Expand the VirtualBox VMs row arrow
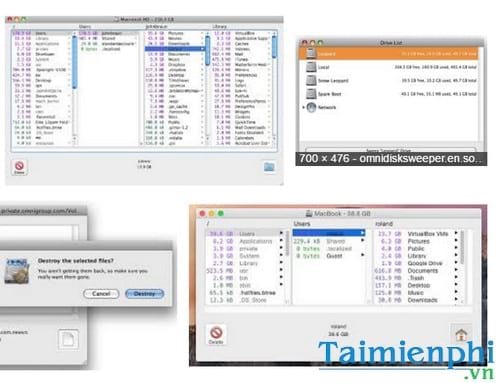The height and width of the screenshot is (383, 500). click(456, 233)
